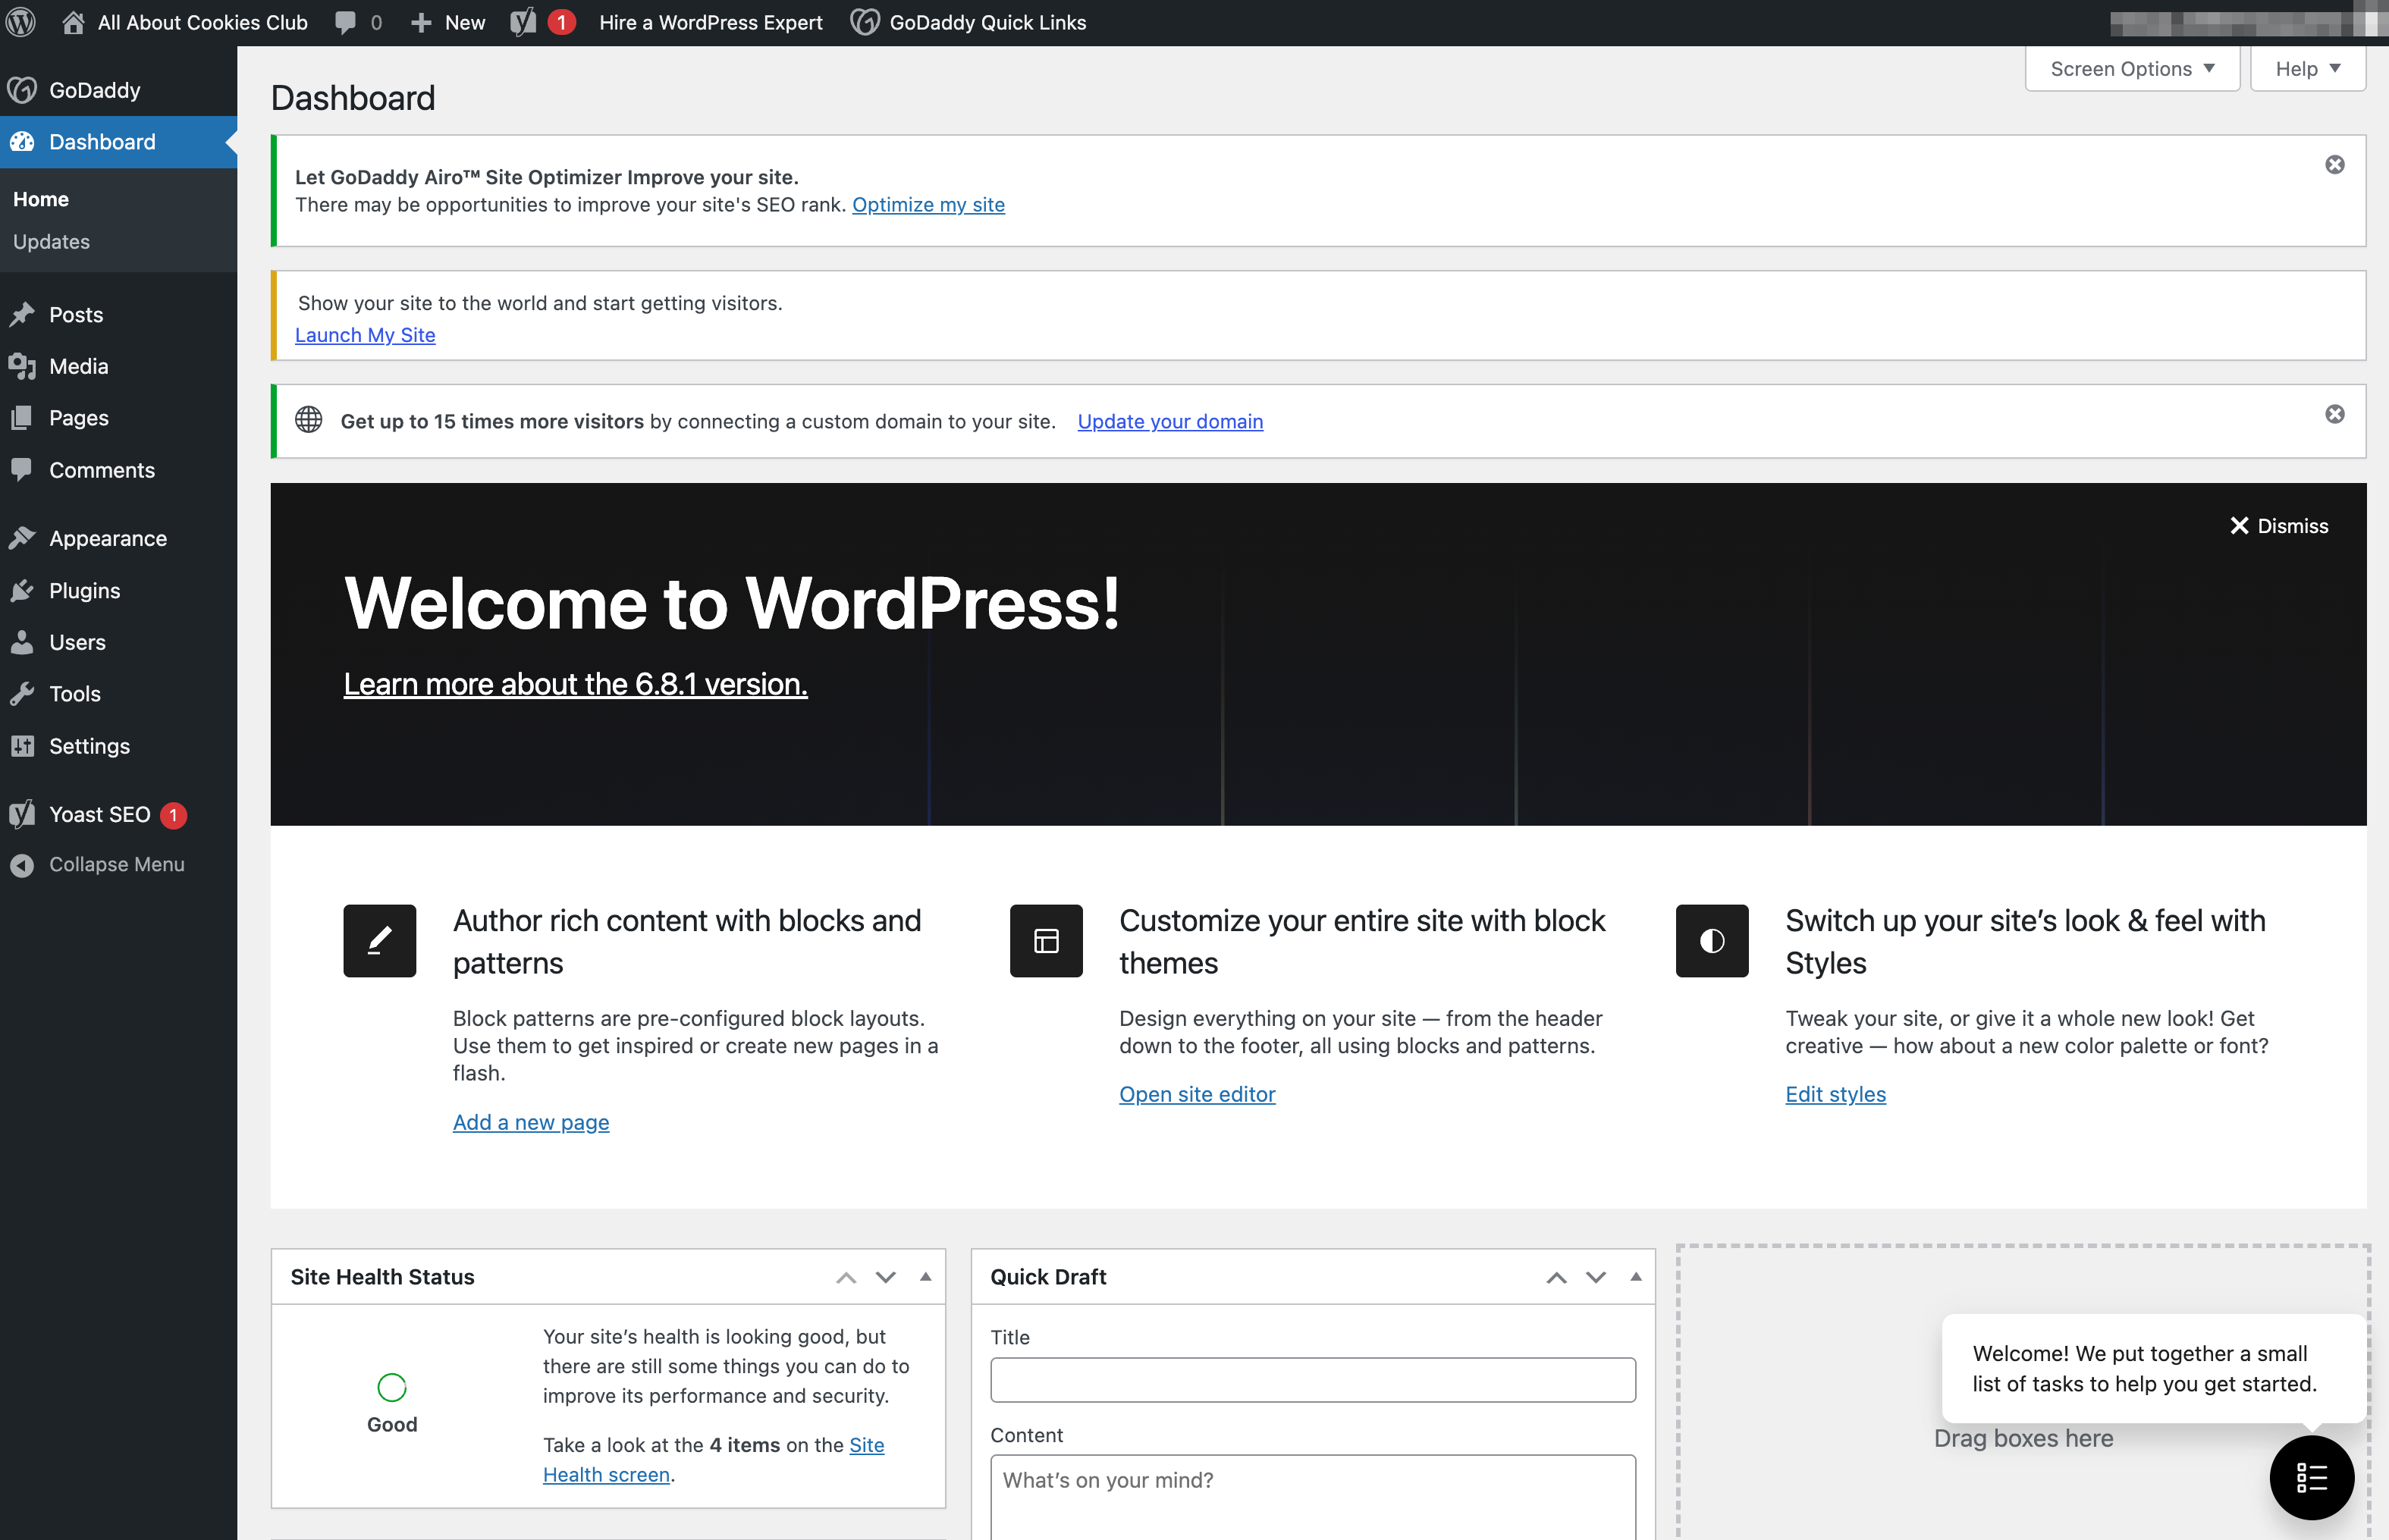This screenshot has height=1540, width=2389.
Task: Click the layout icon for block themes
Action: (x=1046, y=941)
